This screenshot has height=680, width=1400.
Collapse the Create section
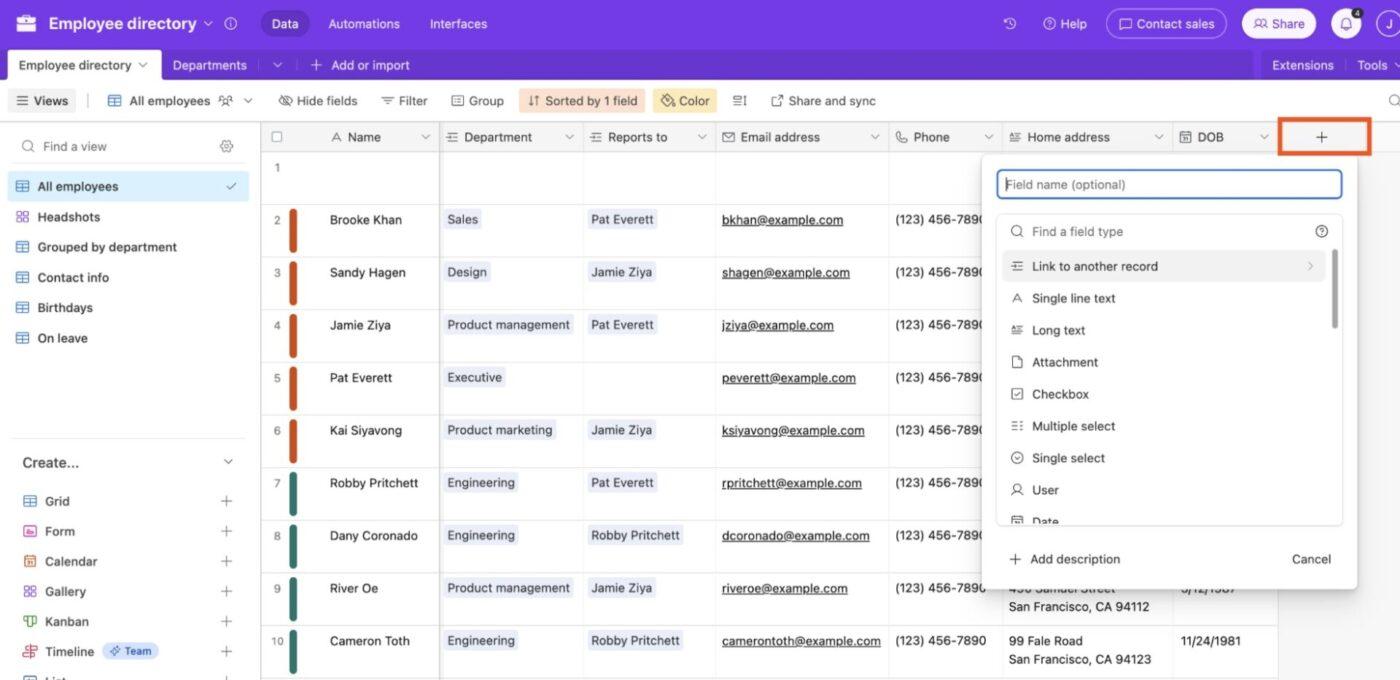227,461
